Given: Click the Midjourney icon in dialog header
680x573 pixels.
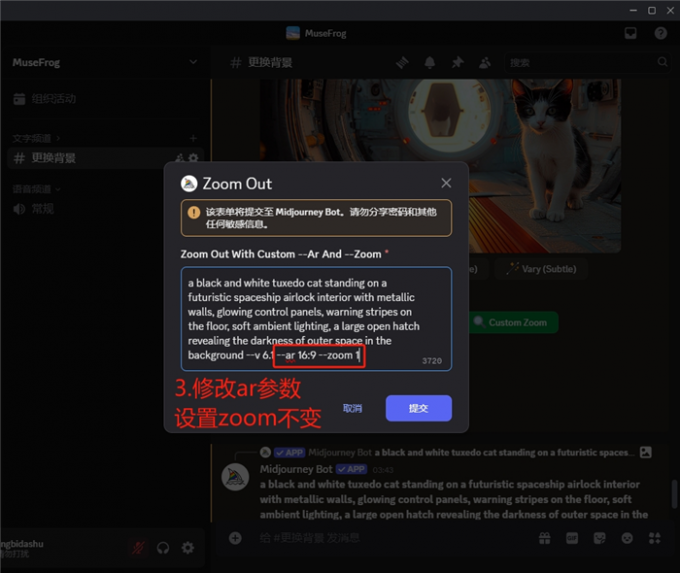Looking at the screenshot, I should tap(189, 183).
